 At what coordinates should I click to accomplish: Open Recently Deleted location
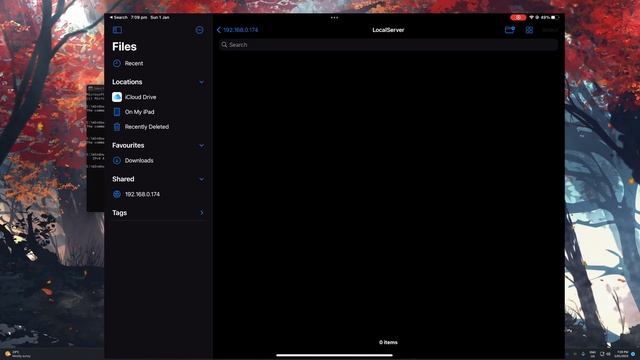141,127
